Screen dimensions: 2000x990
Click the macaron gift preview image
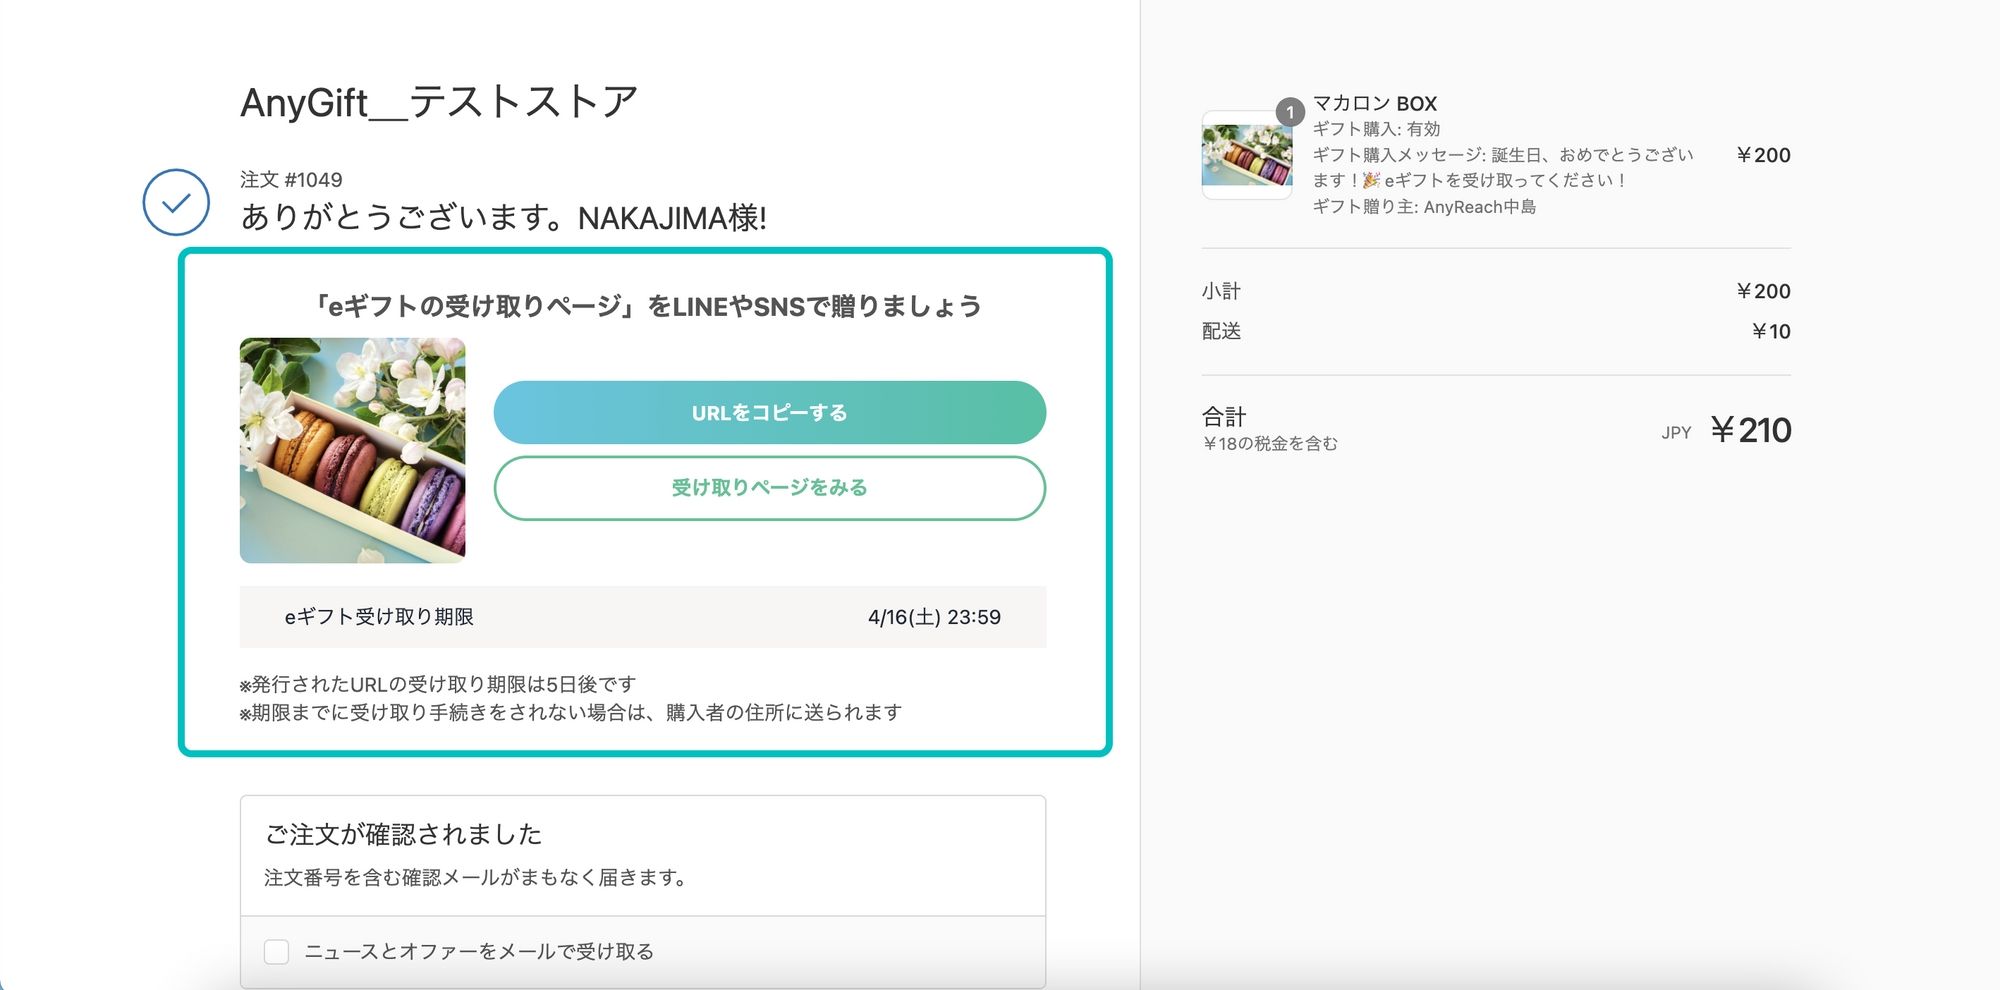pos(352,448)
